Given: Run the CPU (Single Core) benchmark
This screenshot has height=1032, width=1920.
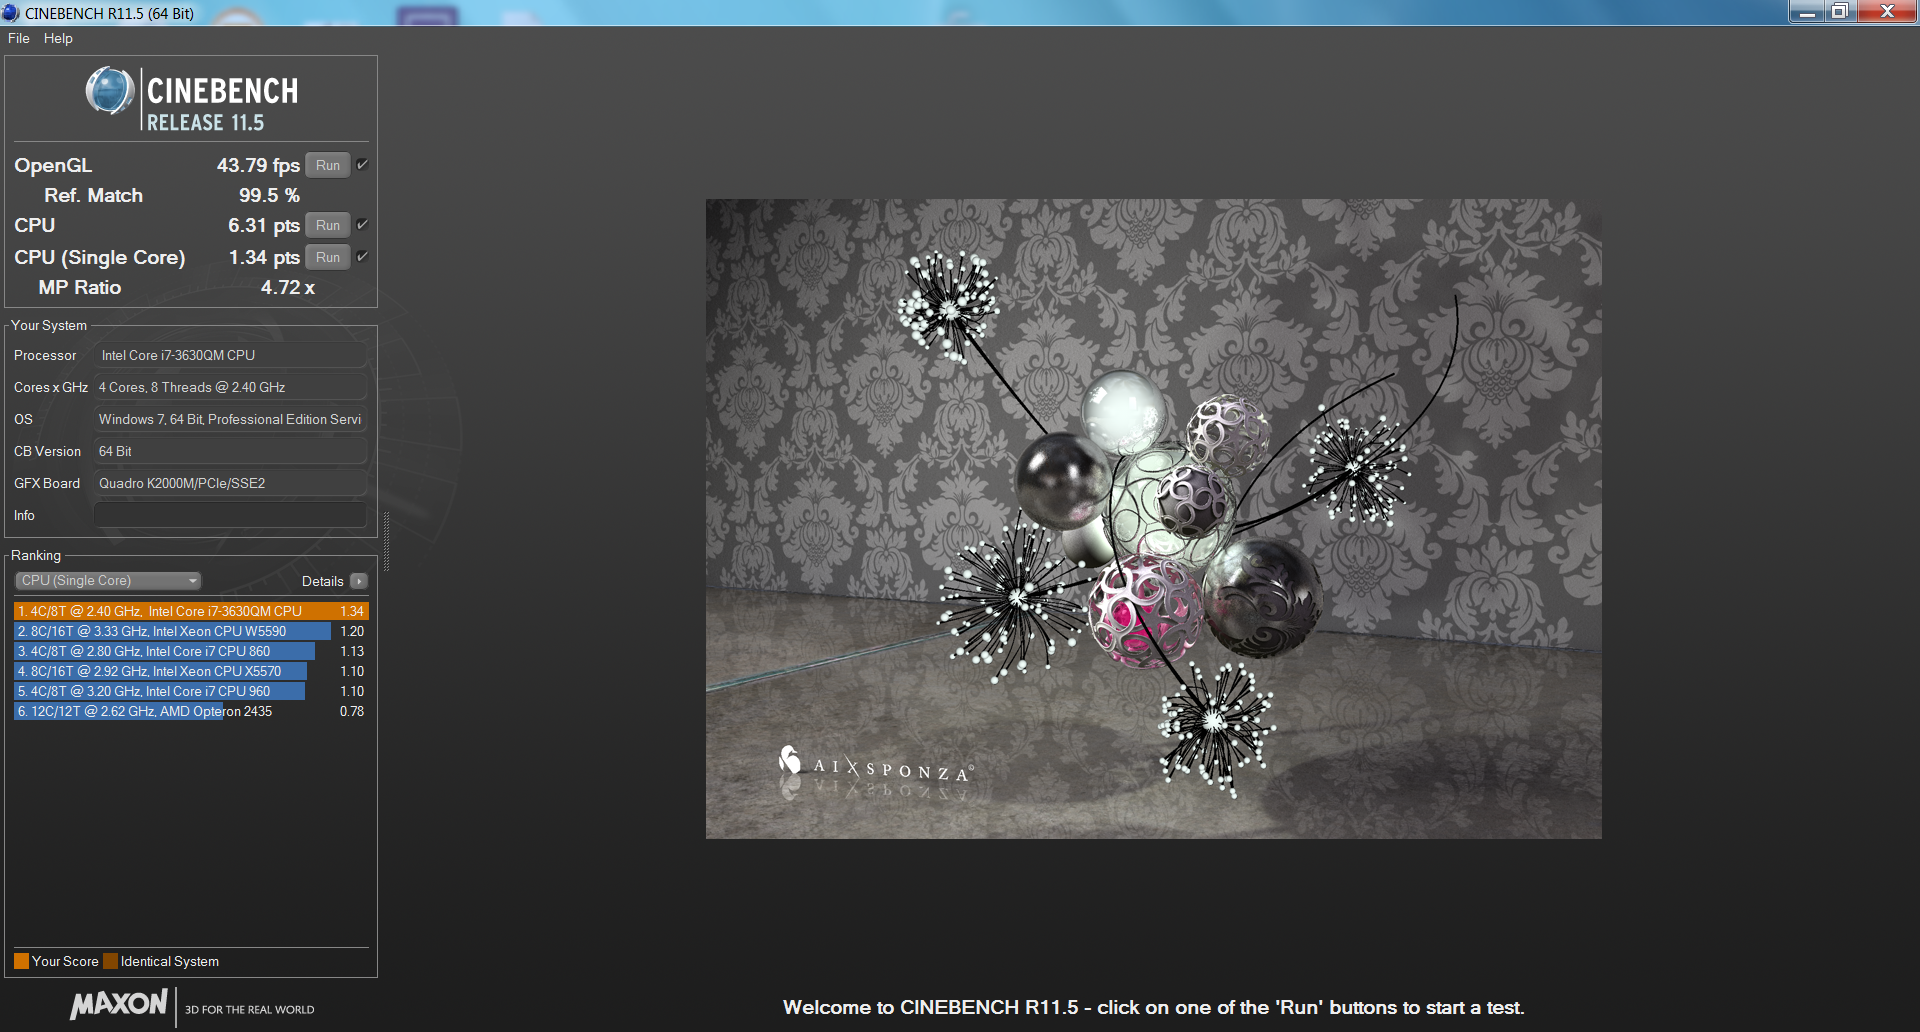Looking at the screenshot, I should point(328,257).
